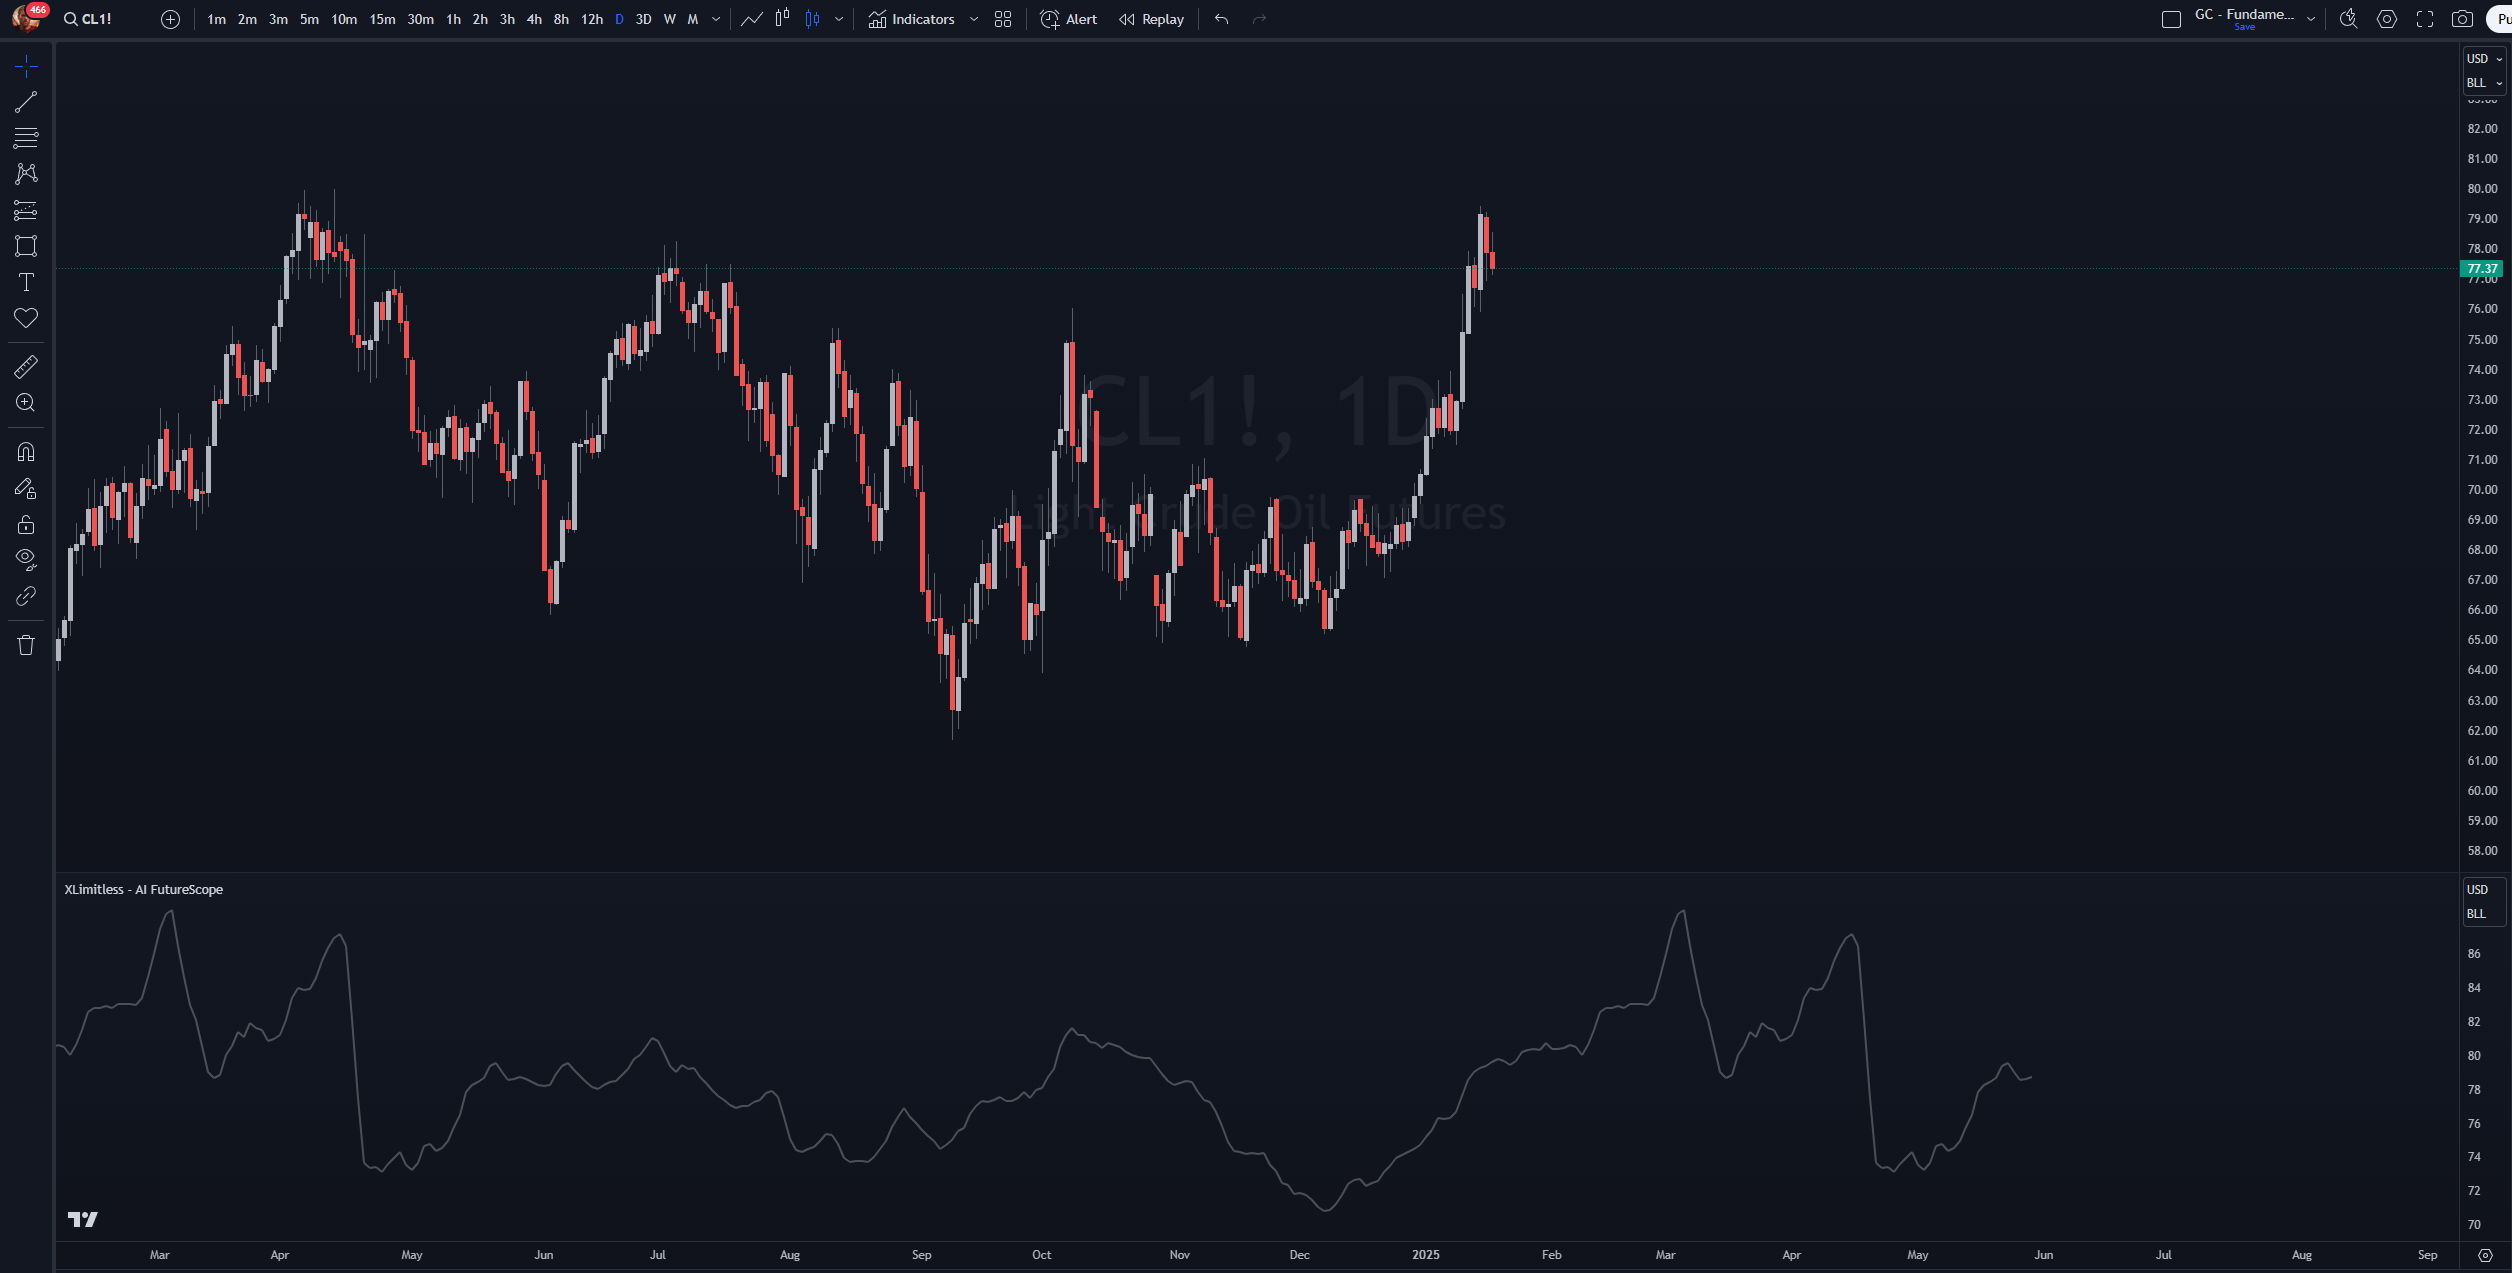Click the 77.37 current price label
This screenshot has width=2512, height=1273.
2481,269
